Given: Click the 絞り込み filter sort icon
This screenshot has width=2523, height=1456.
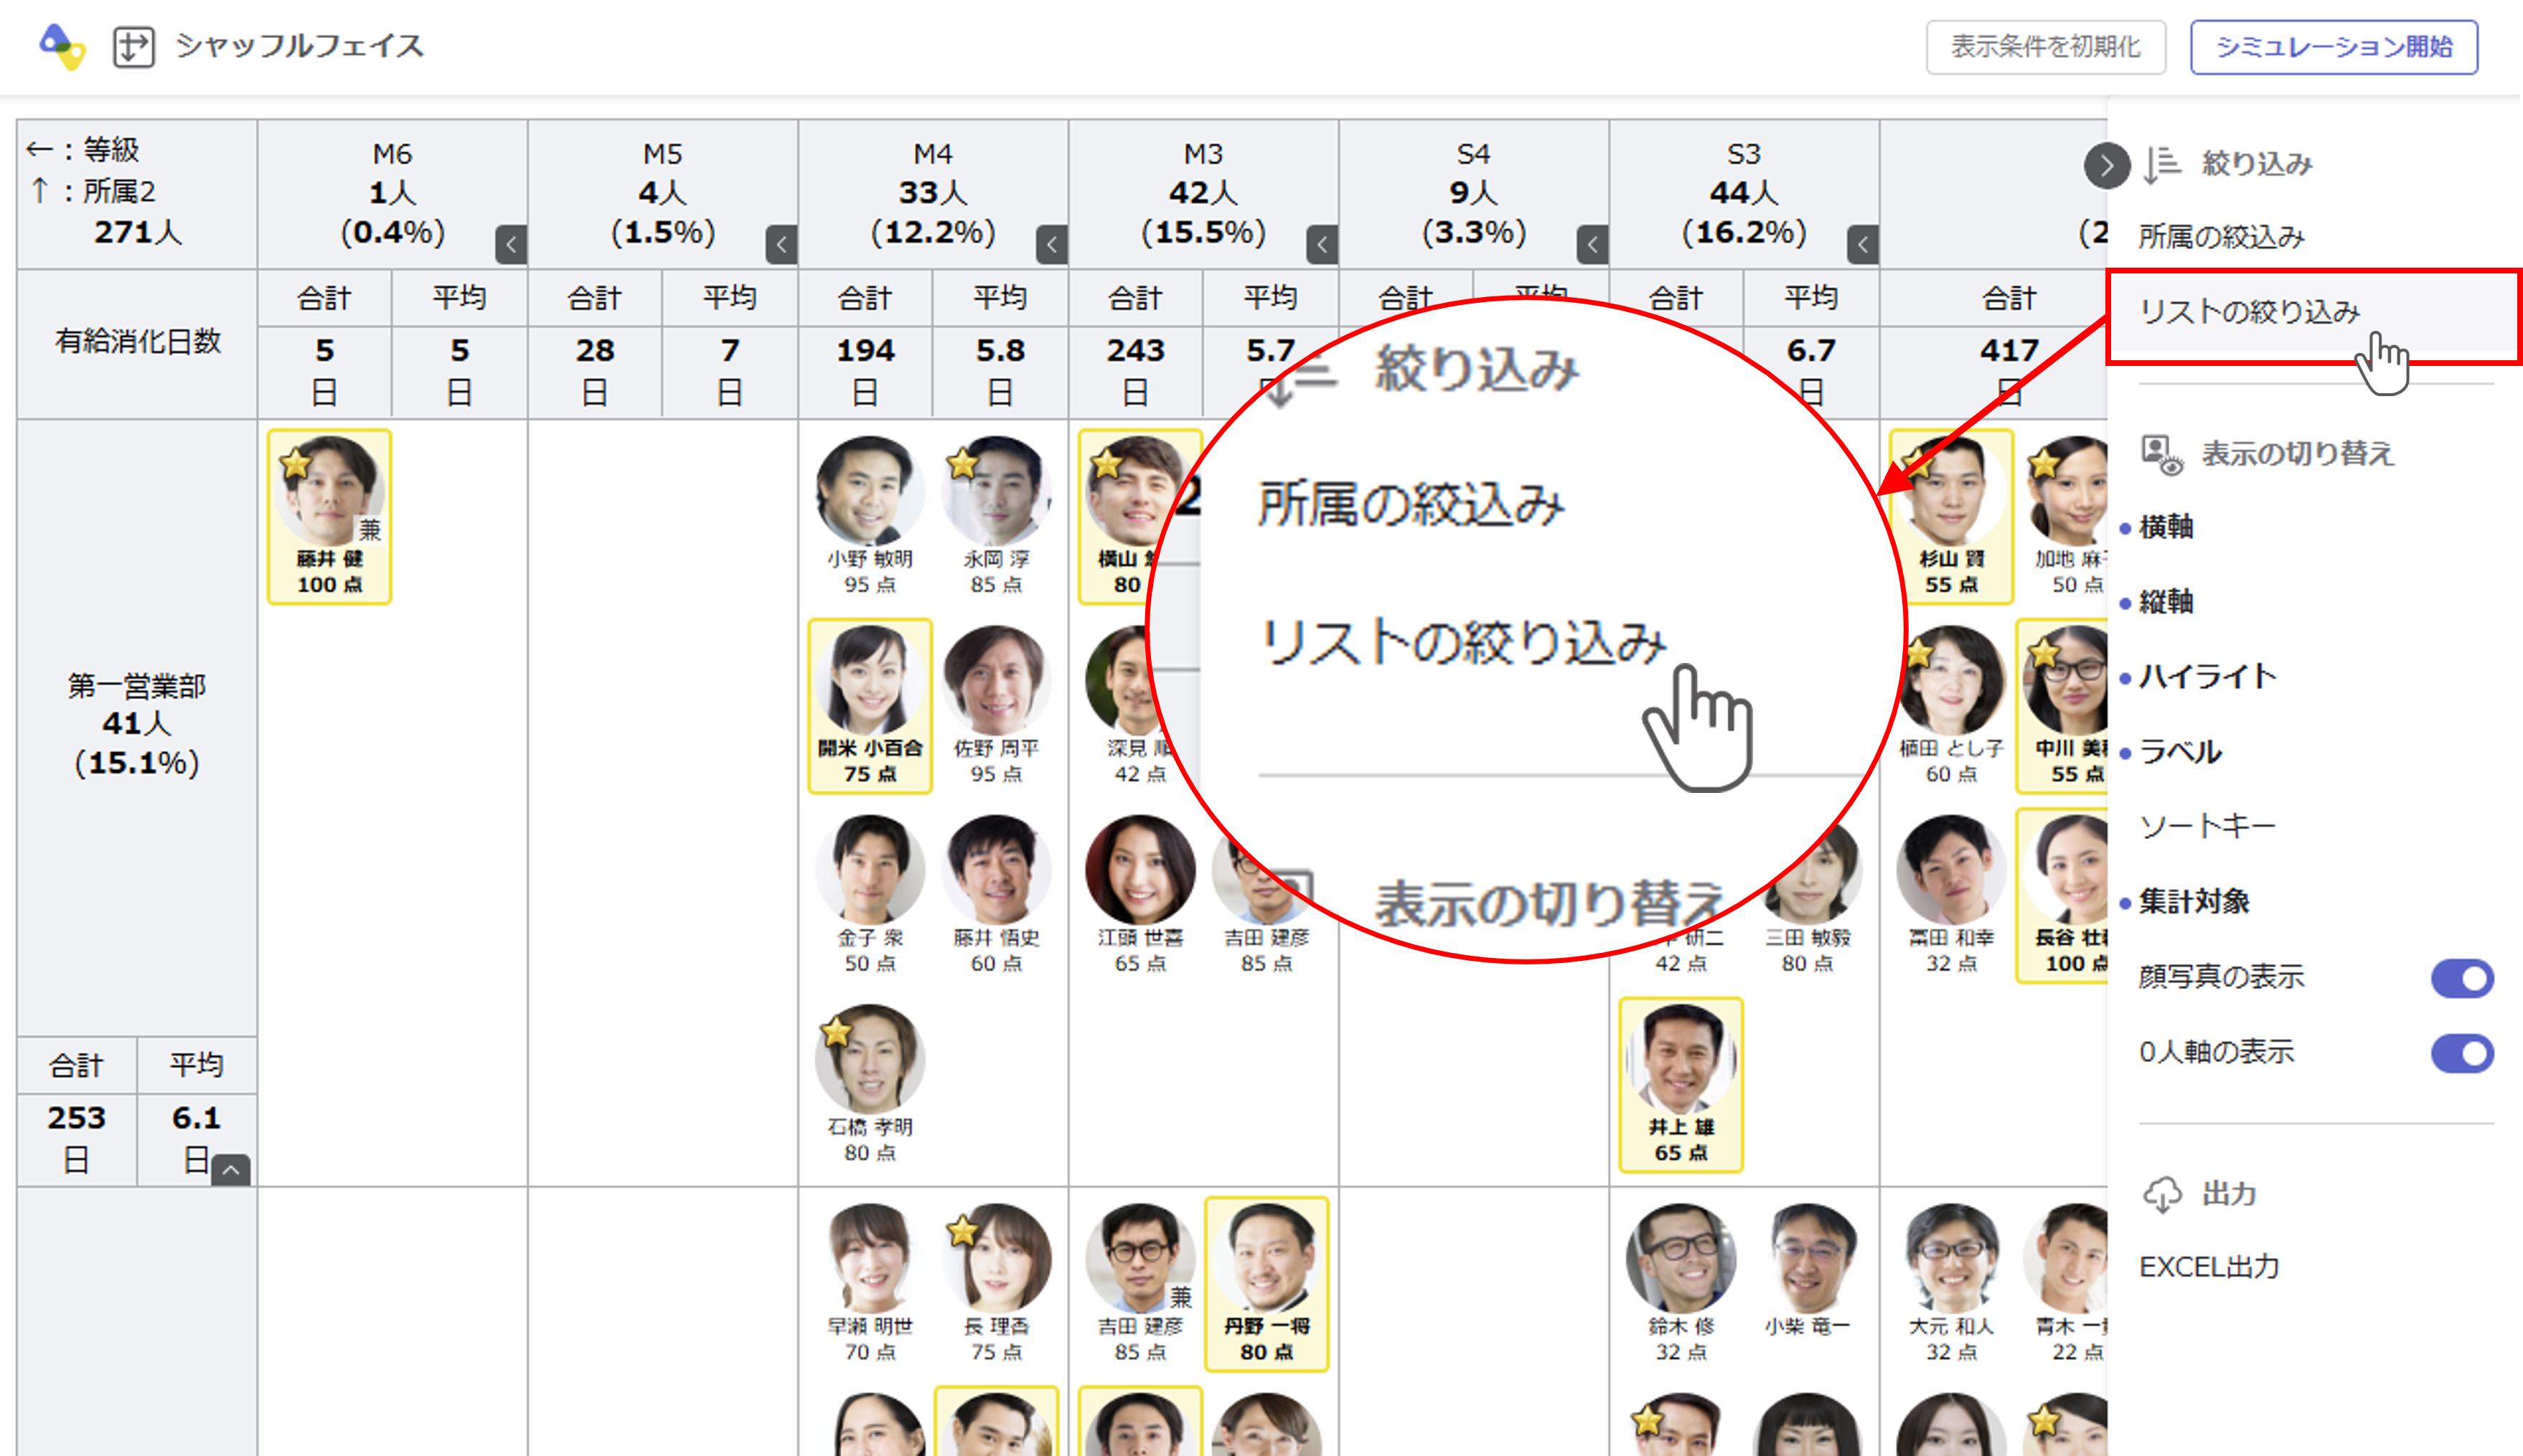Looking at the screenshot, I should [x=2161, y=165].
